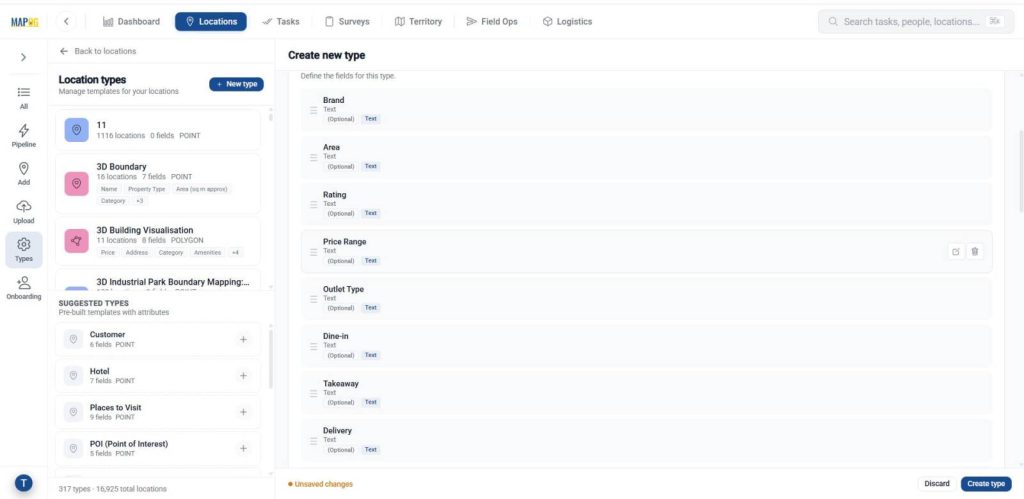Expand the collapsed left sidebar
This screenshot has width=1024, height=499.
point(24,57)
